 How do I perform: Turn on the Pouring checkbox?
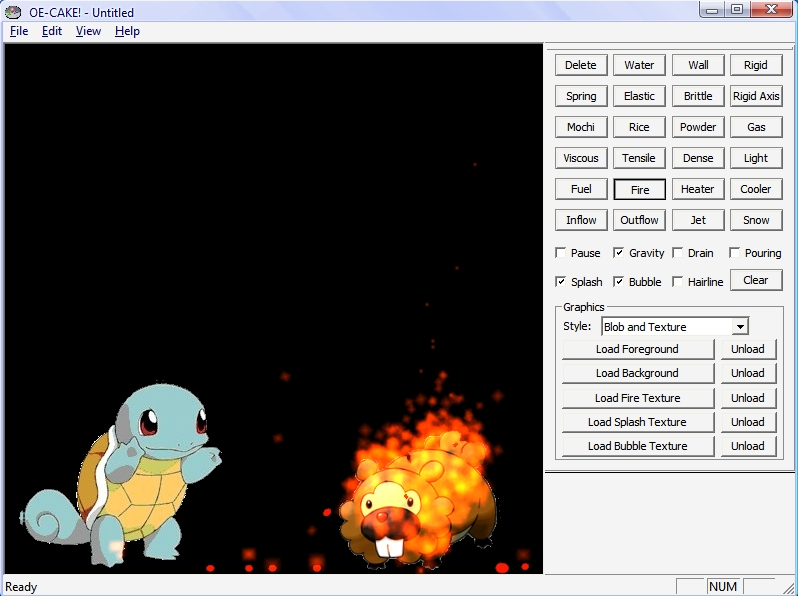coord(734,253)
